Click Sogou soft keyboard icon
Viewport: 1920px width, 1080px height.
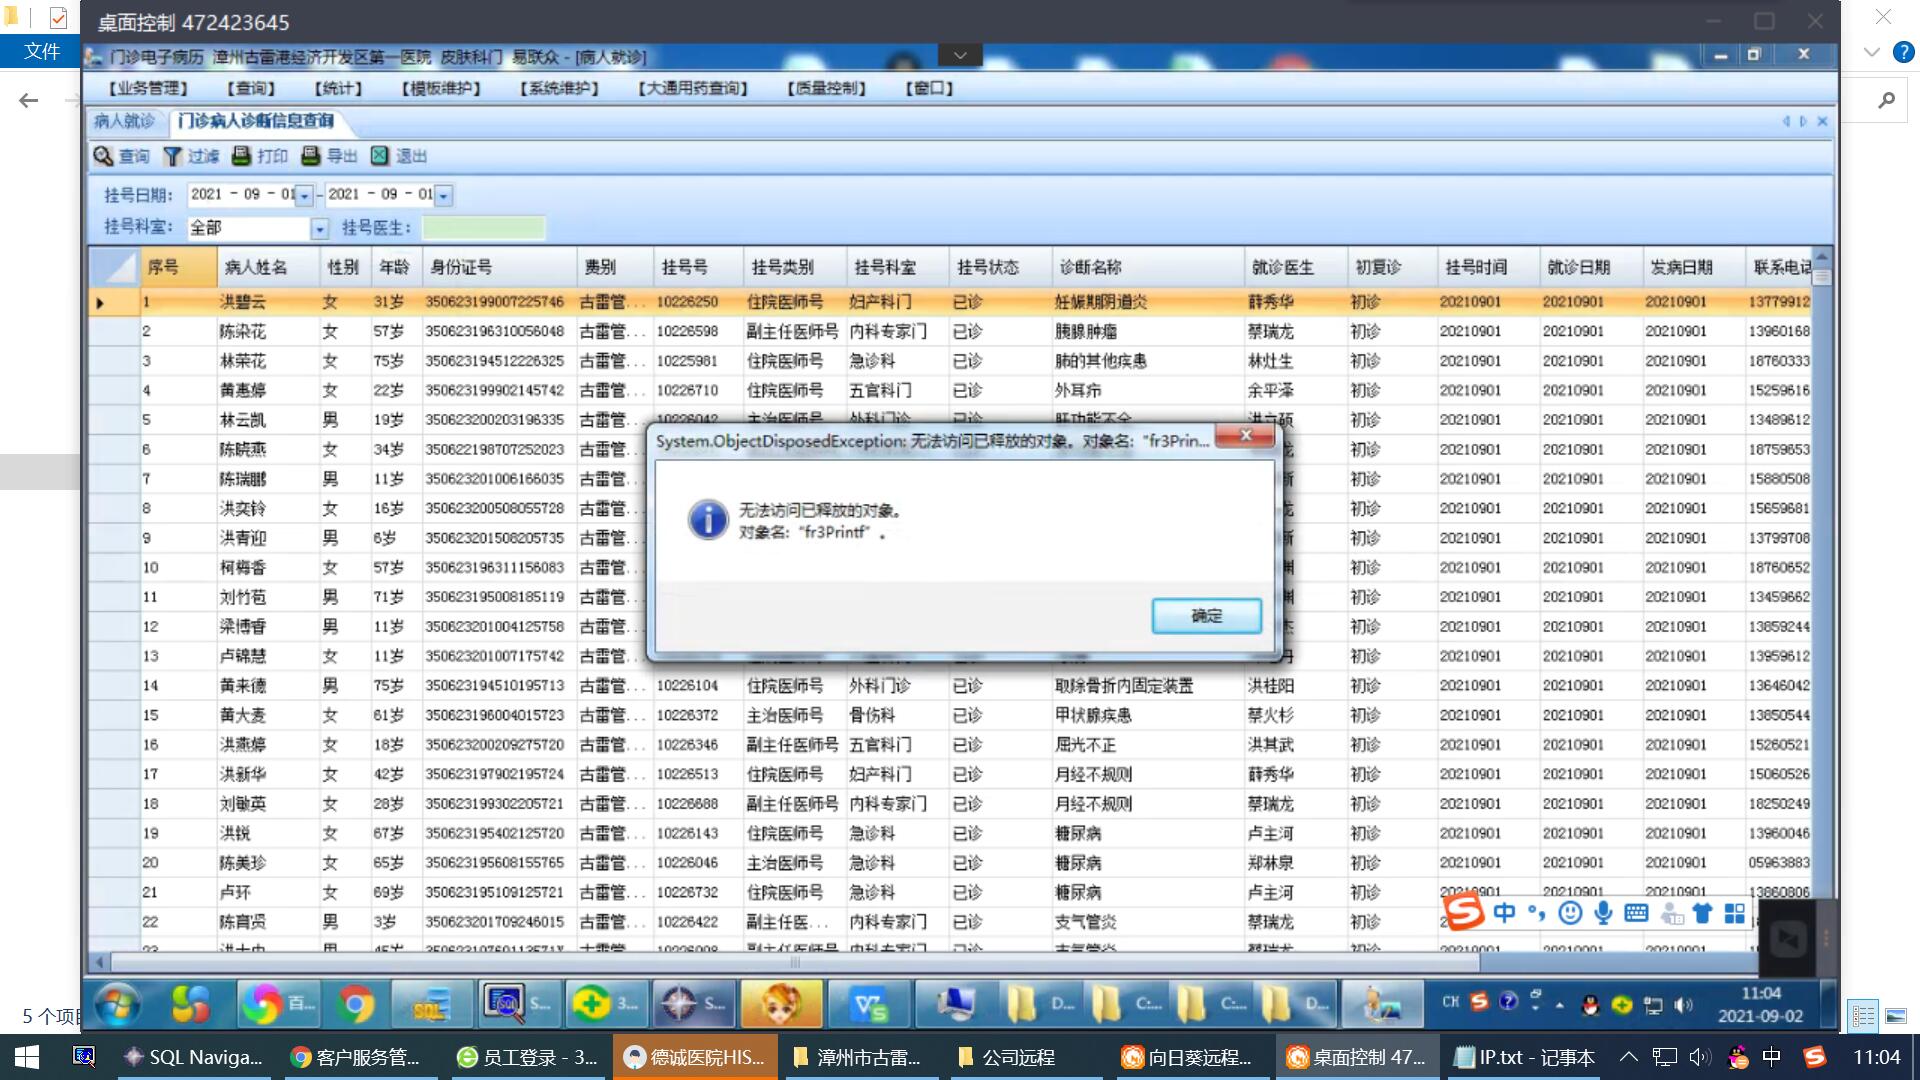tap(1636, 912)
